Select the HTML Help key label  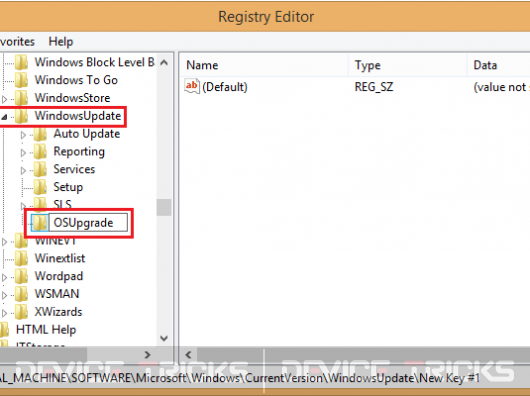coord(46,330)
